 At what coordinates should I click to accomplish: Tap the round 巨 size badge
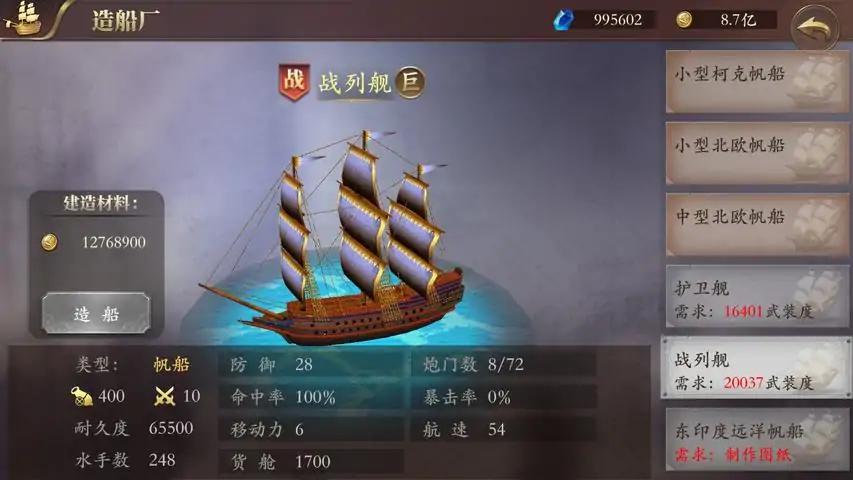[x=410, y=82]
